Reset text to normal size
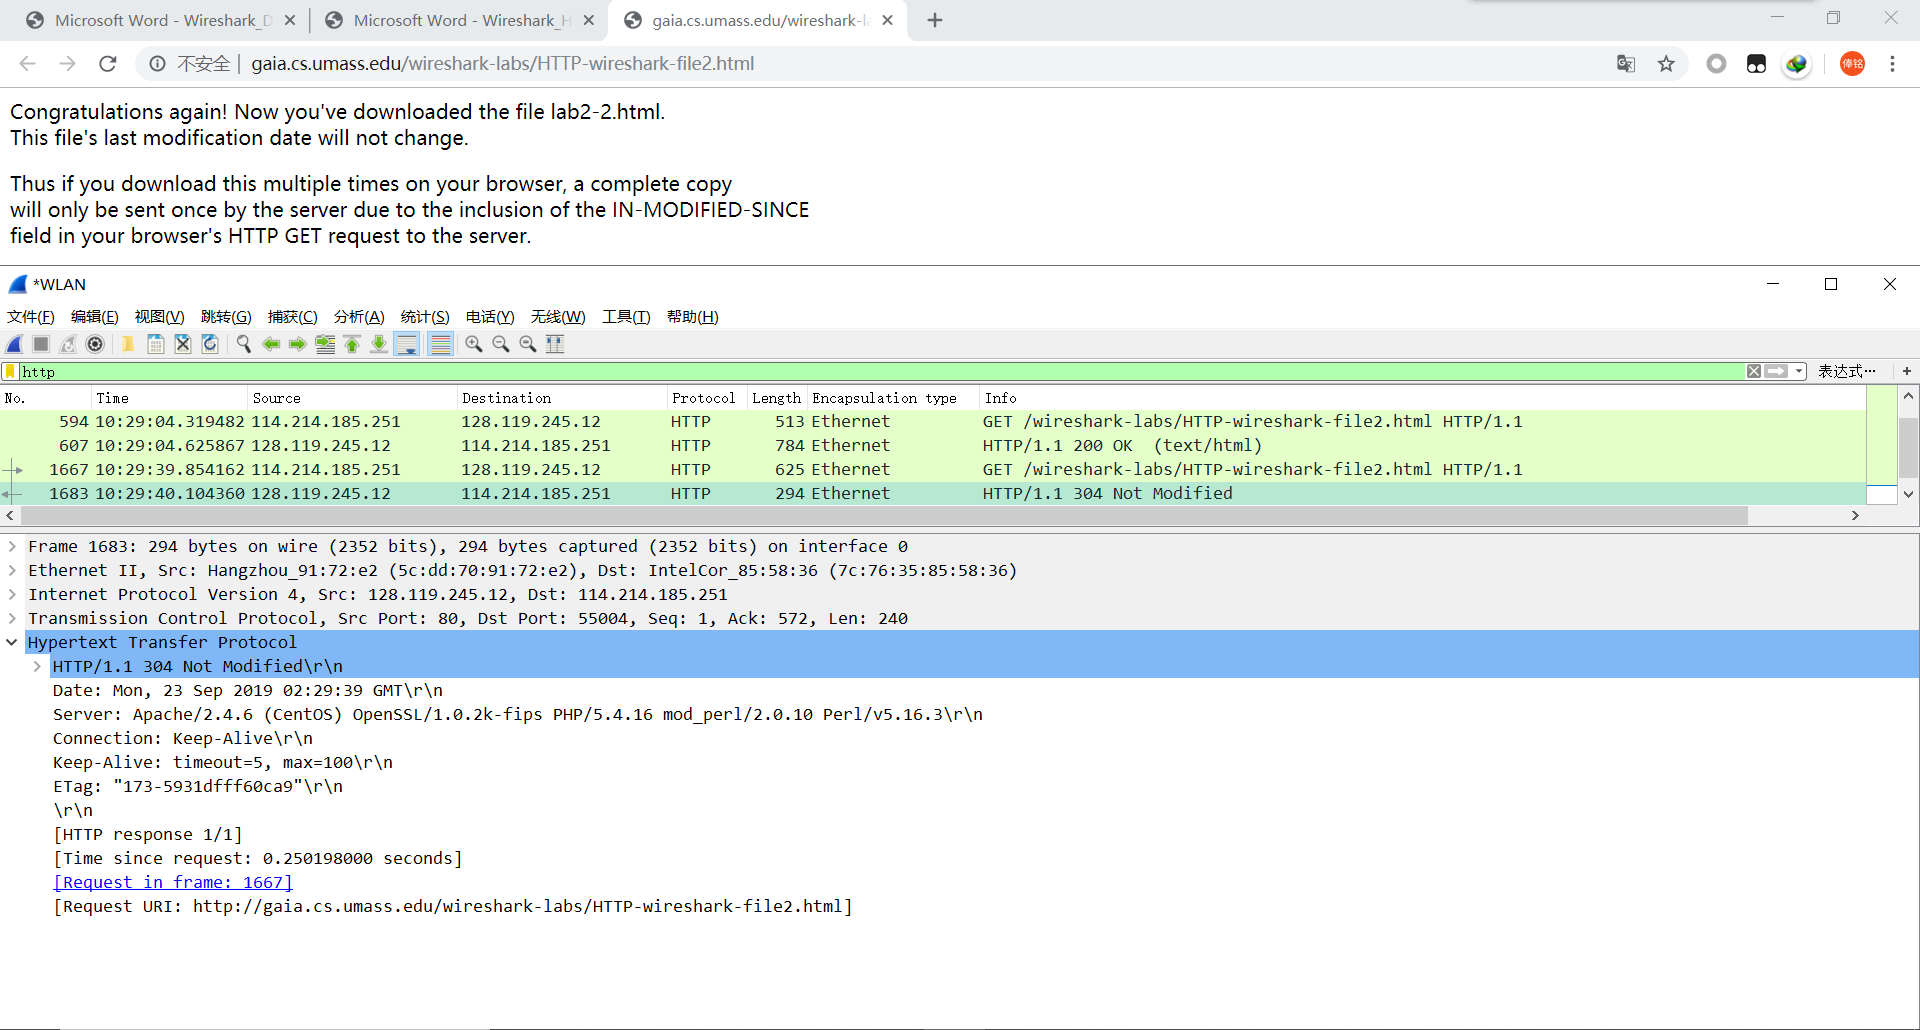This screenshot has width=1920, height=1030. (x=528, y=344)
